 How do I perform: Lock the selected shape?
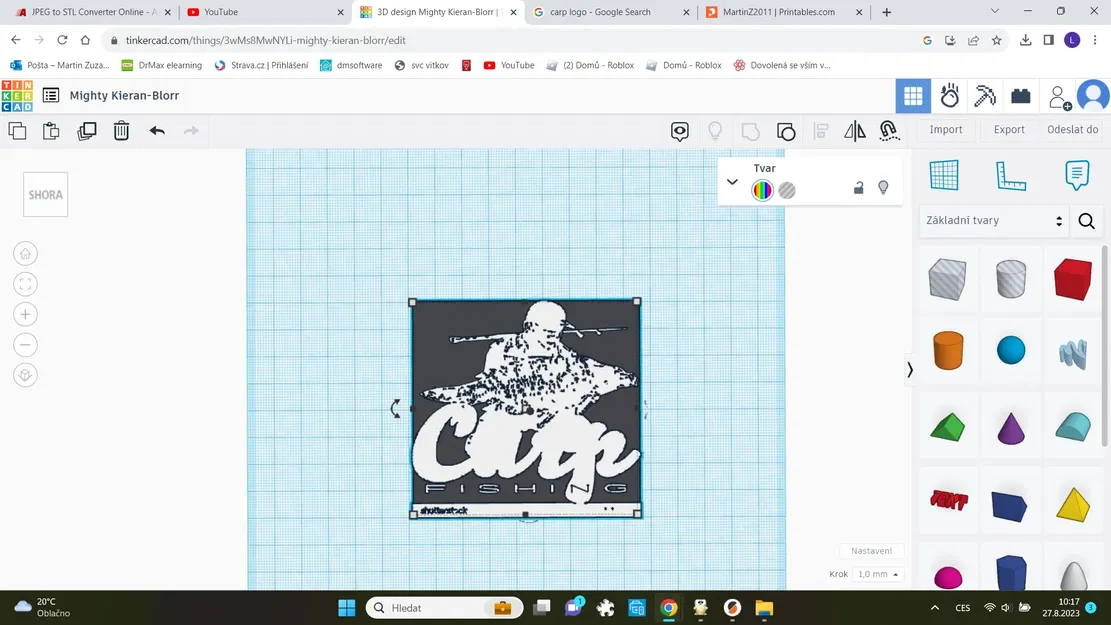tap(858, 188)
